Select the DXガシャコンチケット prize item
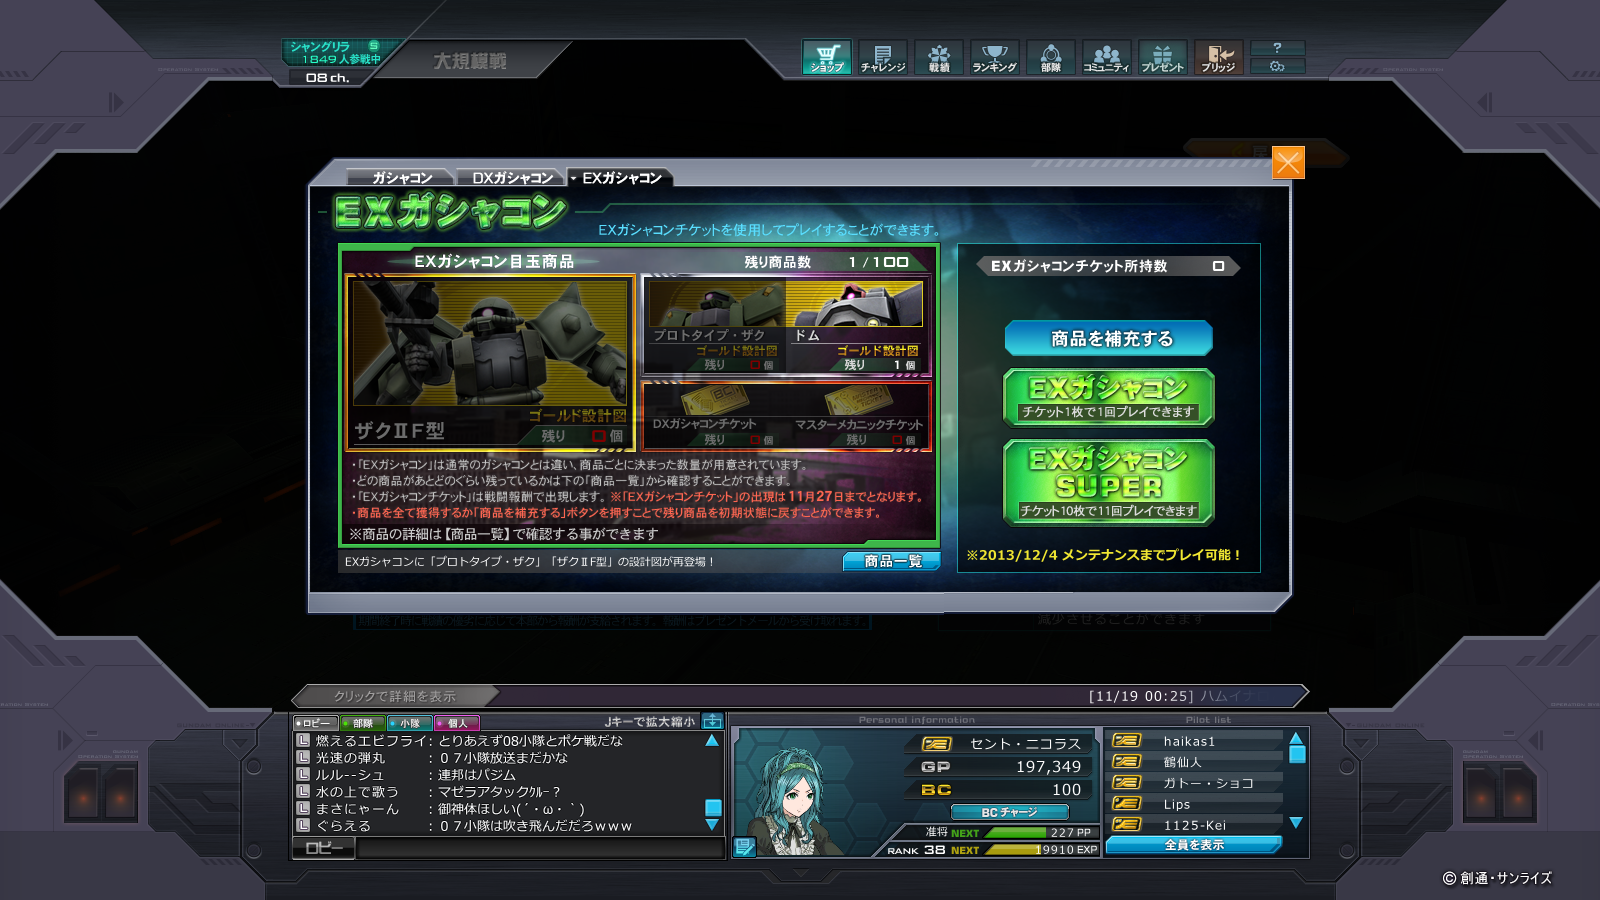Image resolution: width=1600 pixels, height=900 pixels. (715, 415)
